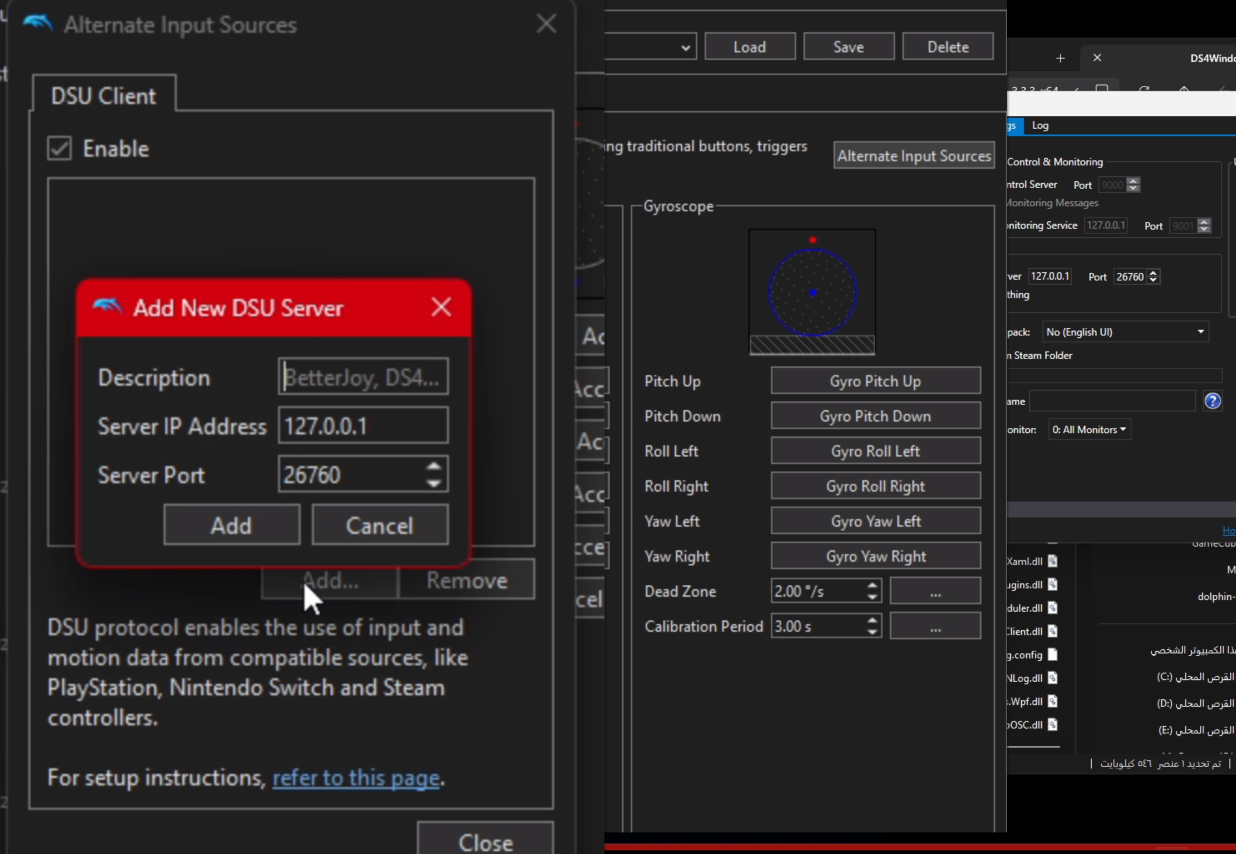Click the Description field in DSU dialog

pyautogui.click(x=363, y=377)
